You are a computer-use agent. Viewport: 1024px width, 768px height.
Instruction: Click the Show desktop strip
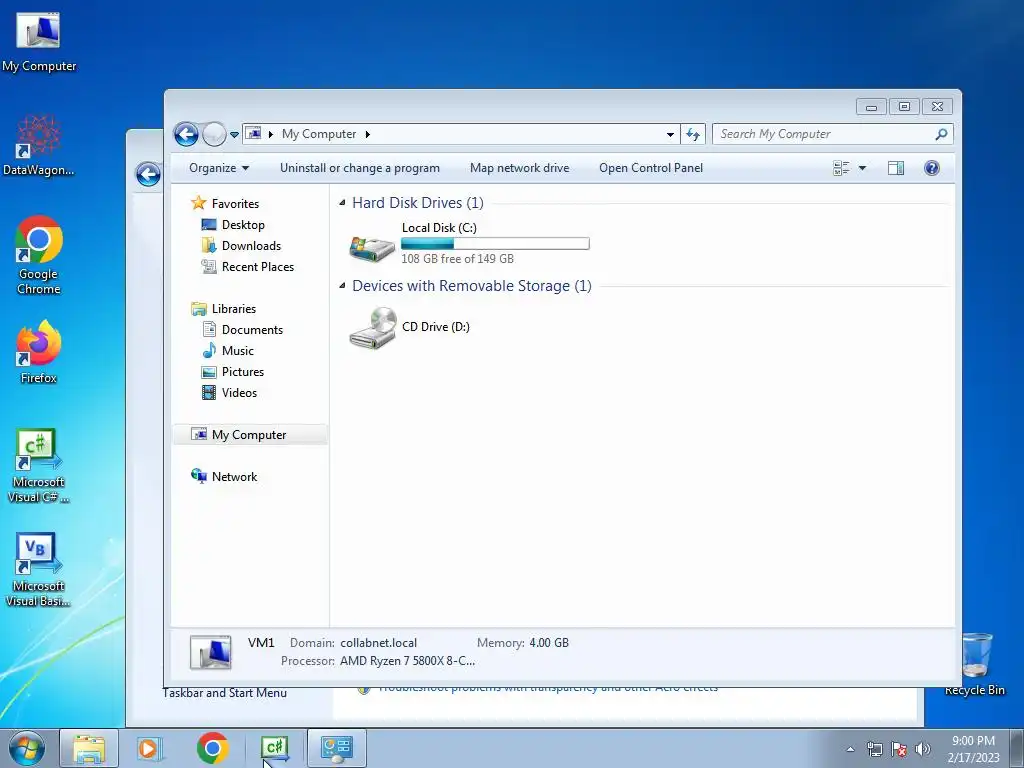[1017, 748]
